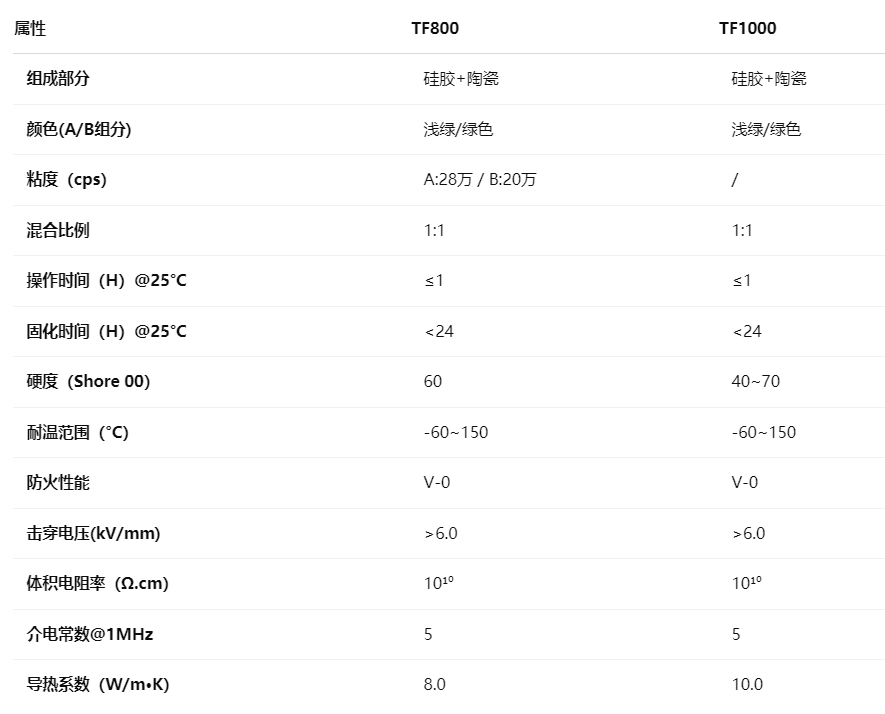Select the 硬度 (Shore 00) row label
This screenshot has width=885, height=714.
point(88,382)
